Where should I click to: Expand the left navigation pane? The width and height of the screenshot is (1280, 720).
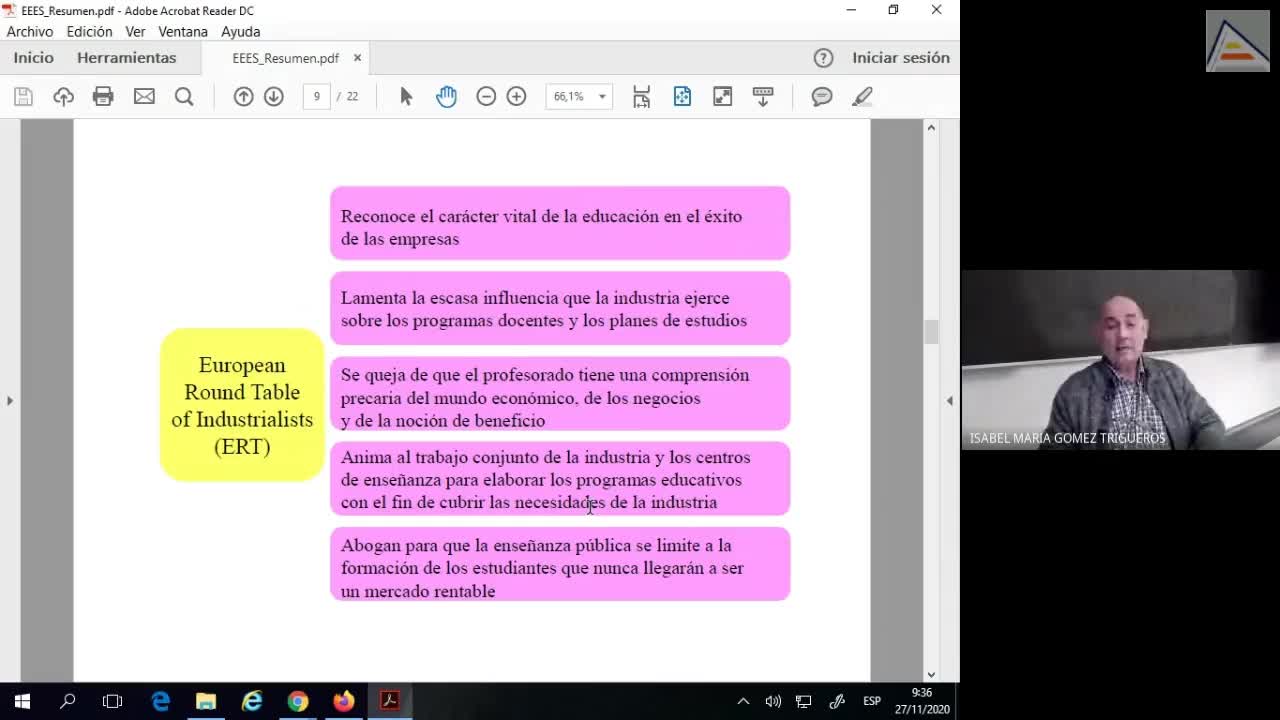click(x=10, y=401)
